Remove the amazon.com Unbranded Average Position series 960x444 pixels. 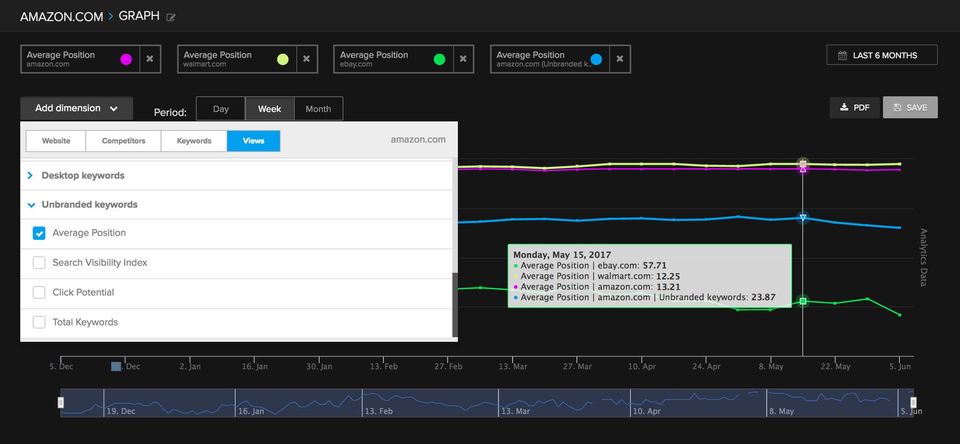[x=620, y=59]
